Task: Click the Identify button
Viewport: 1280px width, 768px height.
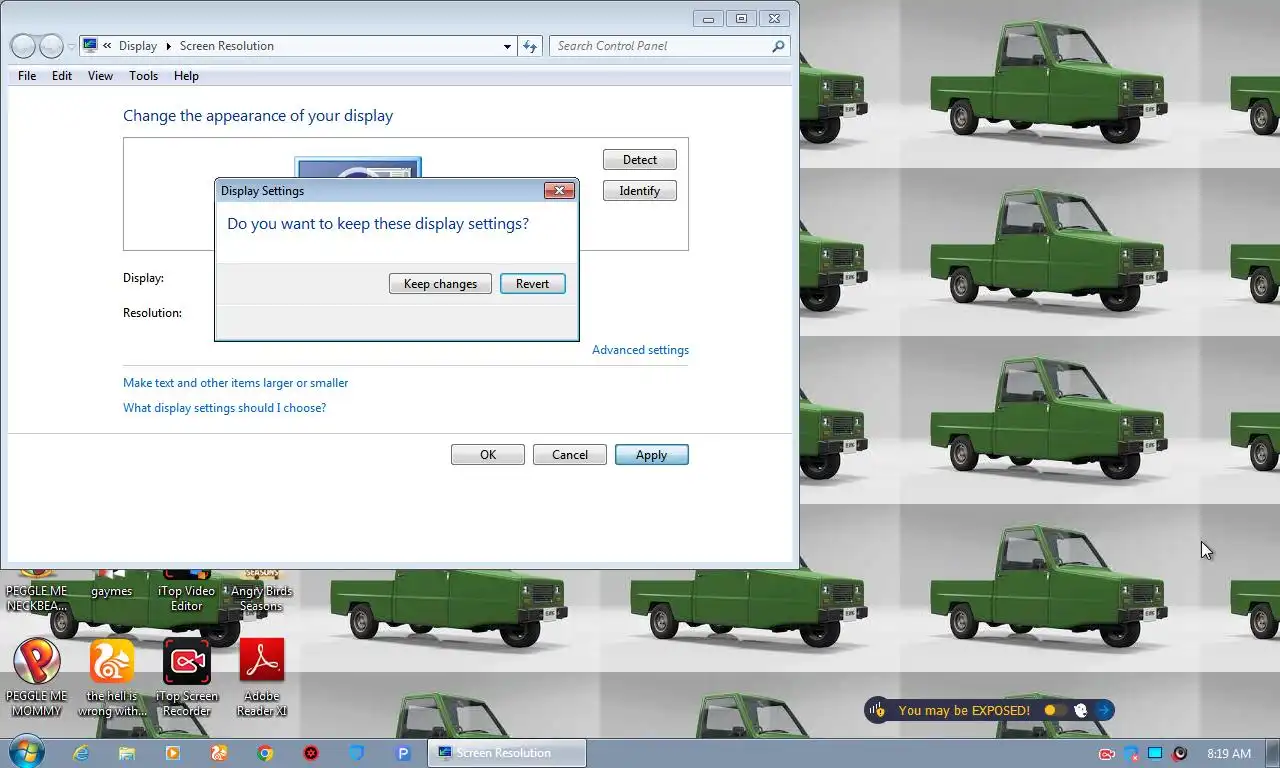Action: [x=640, y=191]
